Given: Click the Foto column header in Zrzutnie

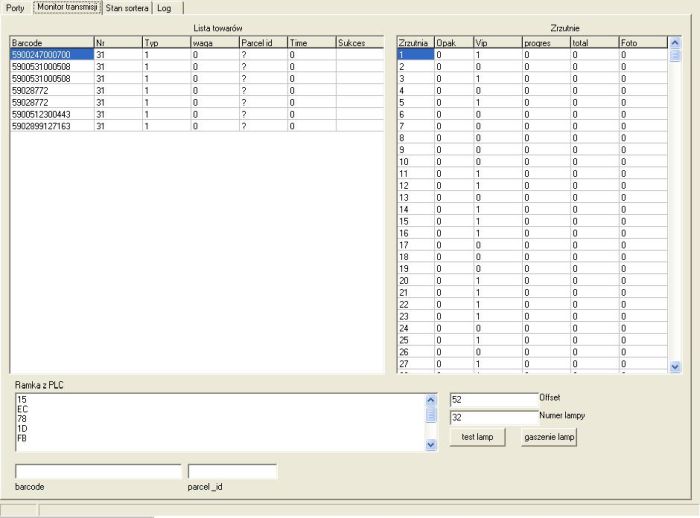Looking at the screenshot, I should point(641,43).
